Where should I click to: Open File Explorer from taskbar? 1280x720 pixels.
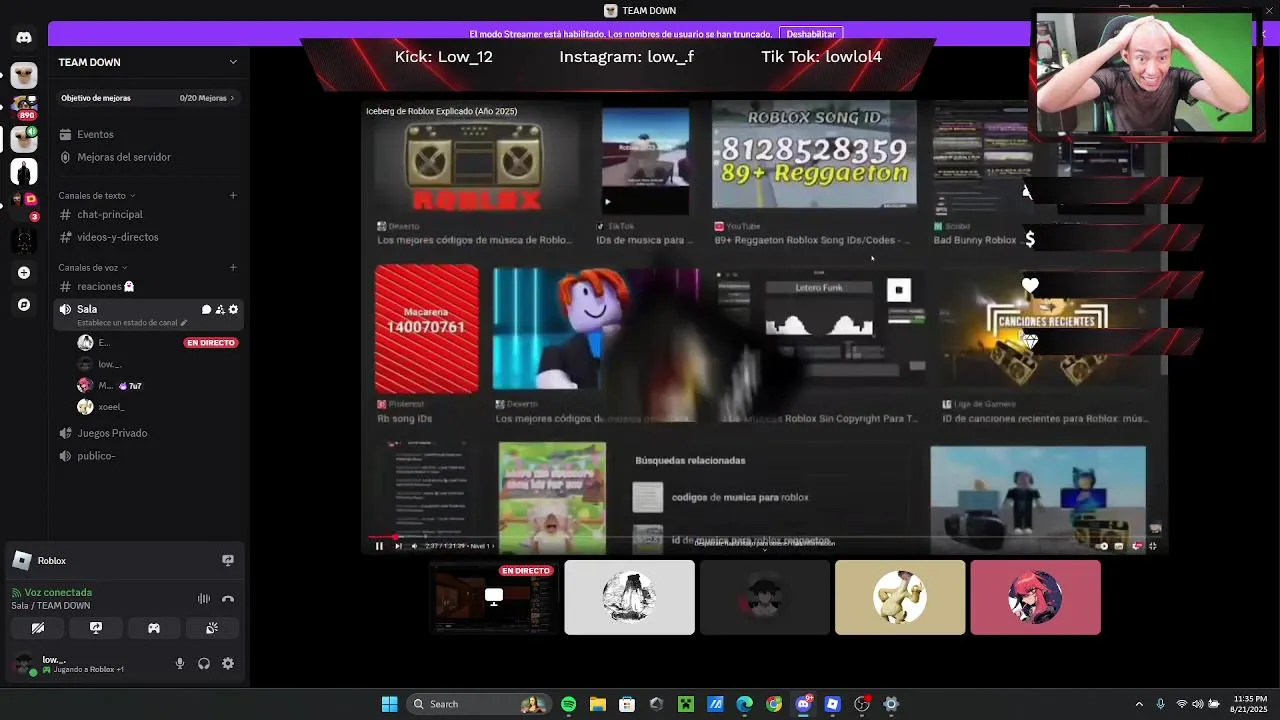(597, 704)
